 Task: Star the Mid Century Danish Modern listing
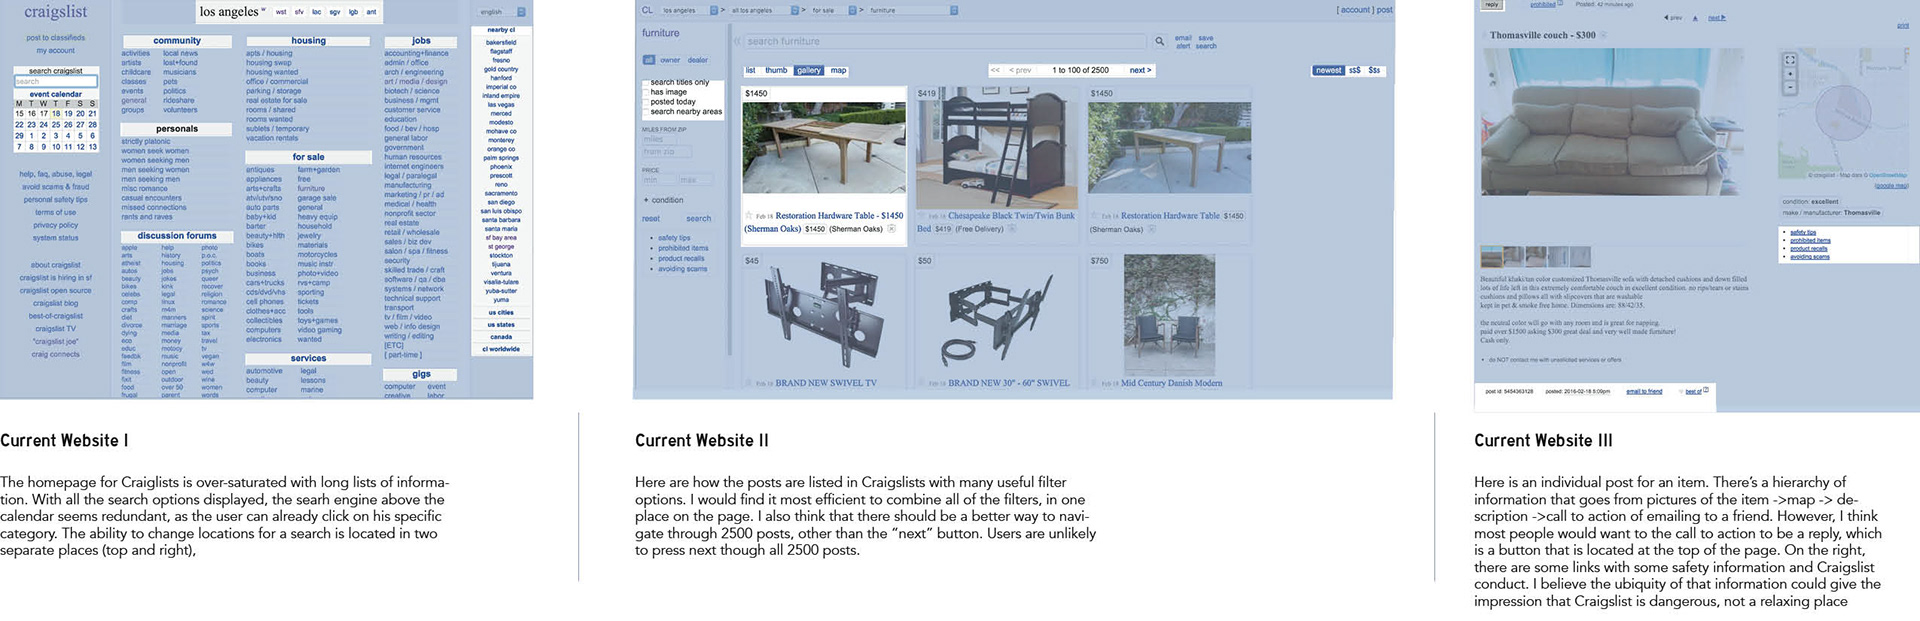click(x=1094, y=383)
